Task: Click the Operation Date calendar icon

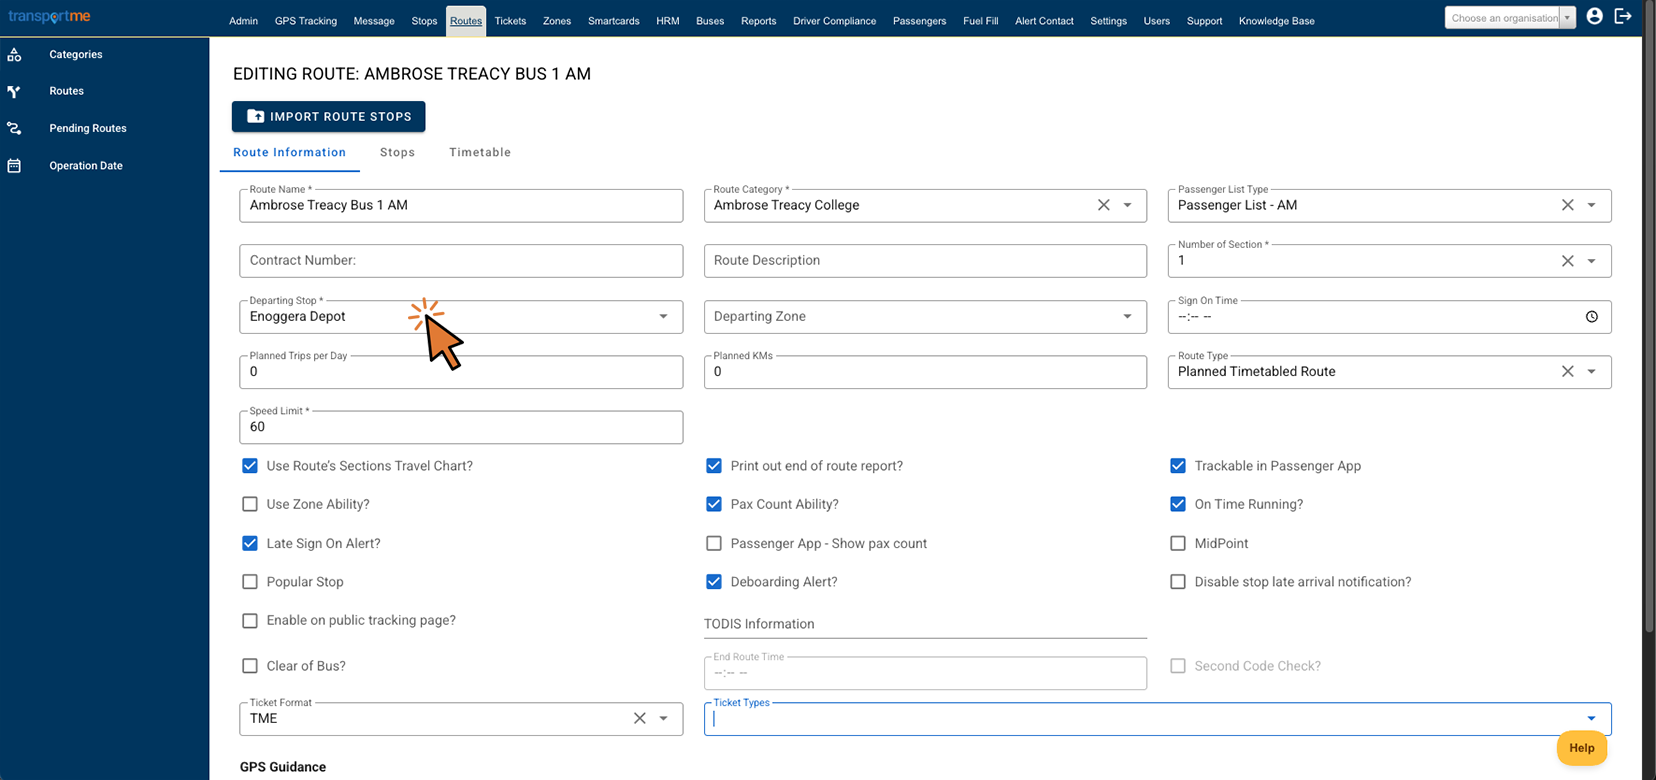Action: click(14, 166)
